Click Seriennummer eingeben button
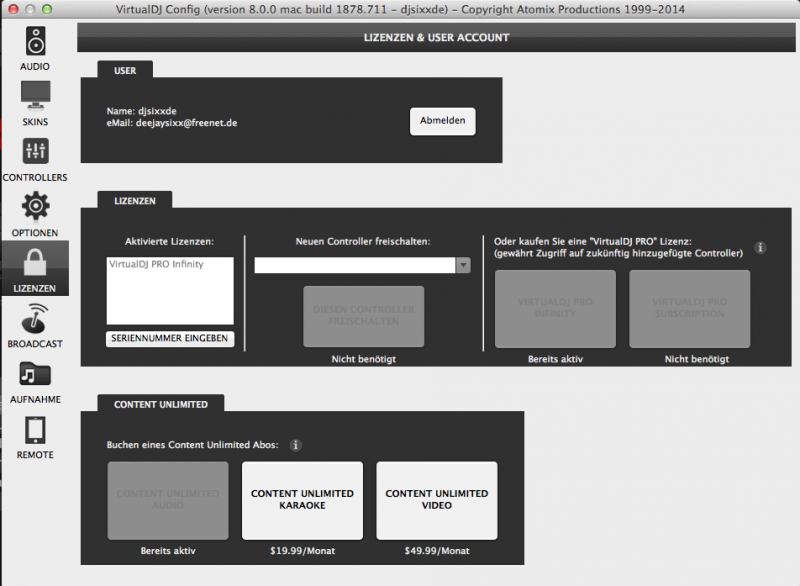 170,338
